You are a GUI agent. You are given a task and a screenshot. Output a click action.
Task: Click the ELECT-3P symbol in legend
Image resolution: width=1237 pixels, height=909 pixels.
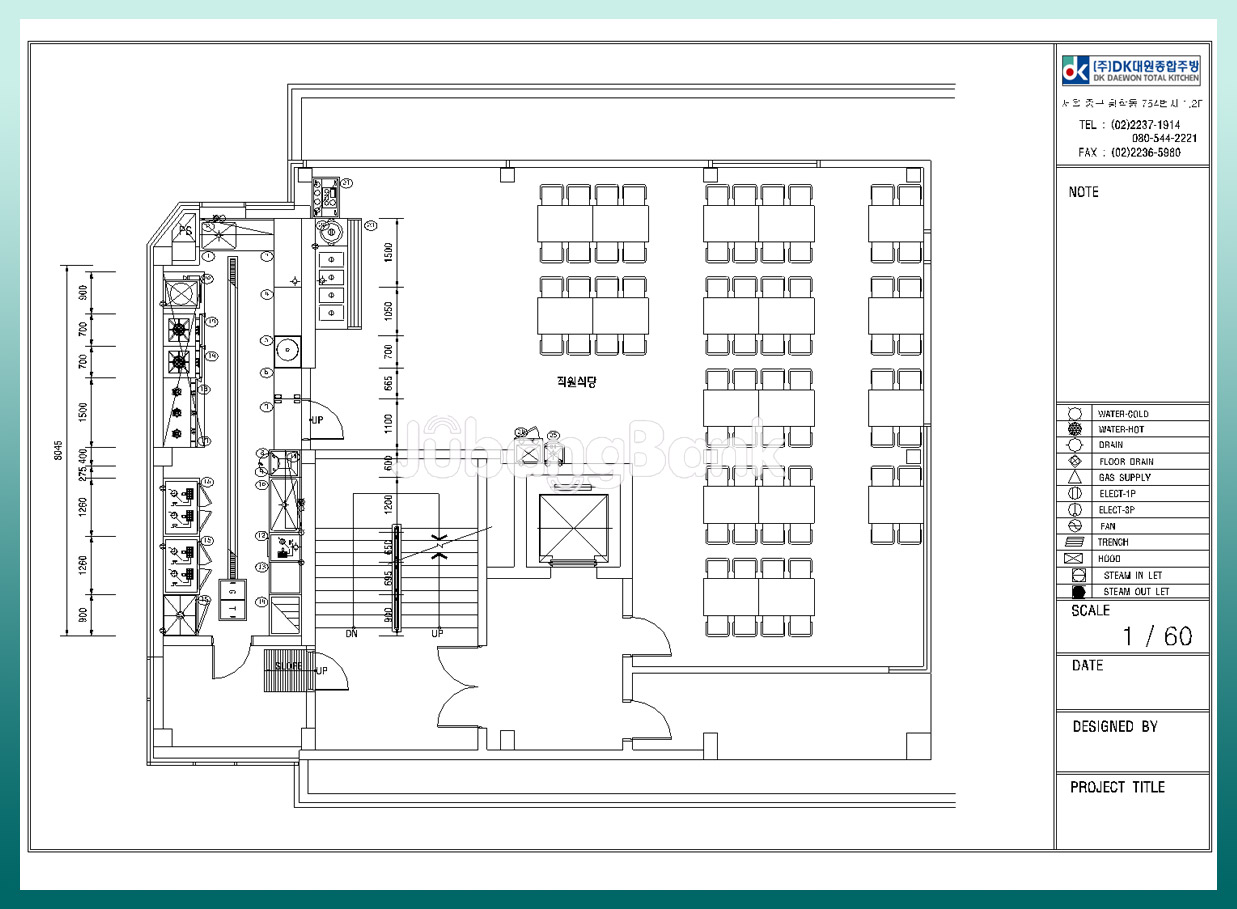point(1075,510)
